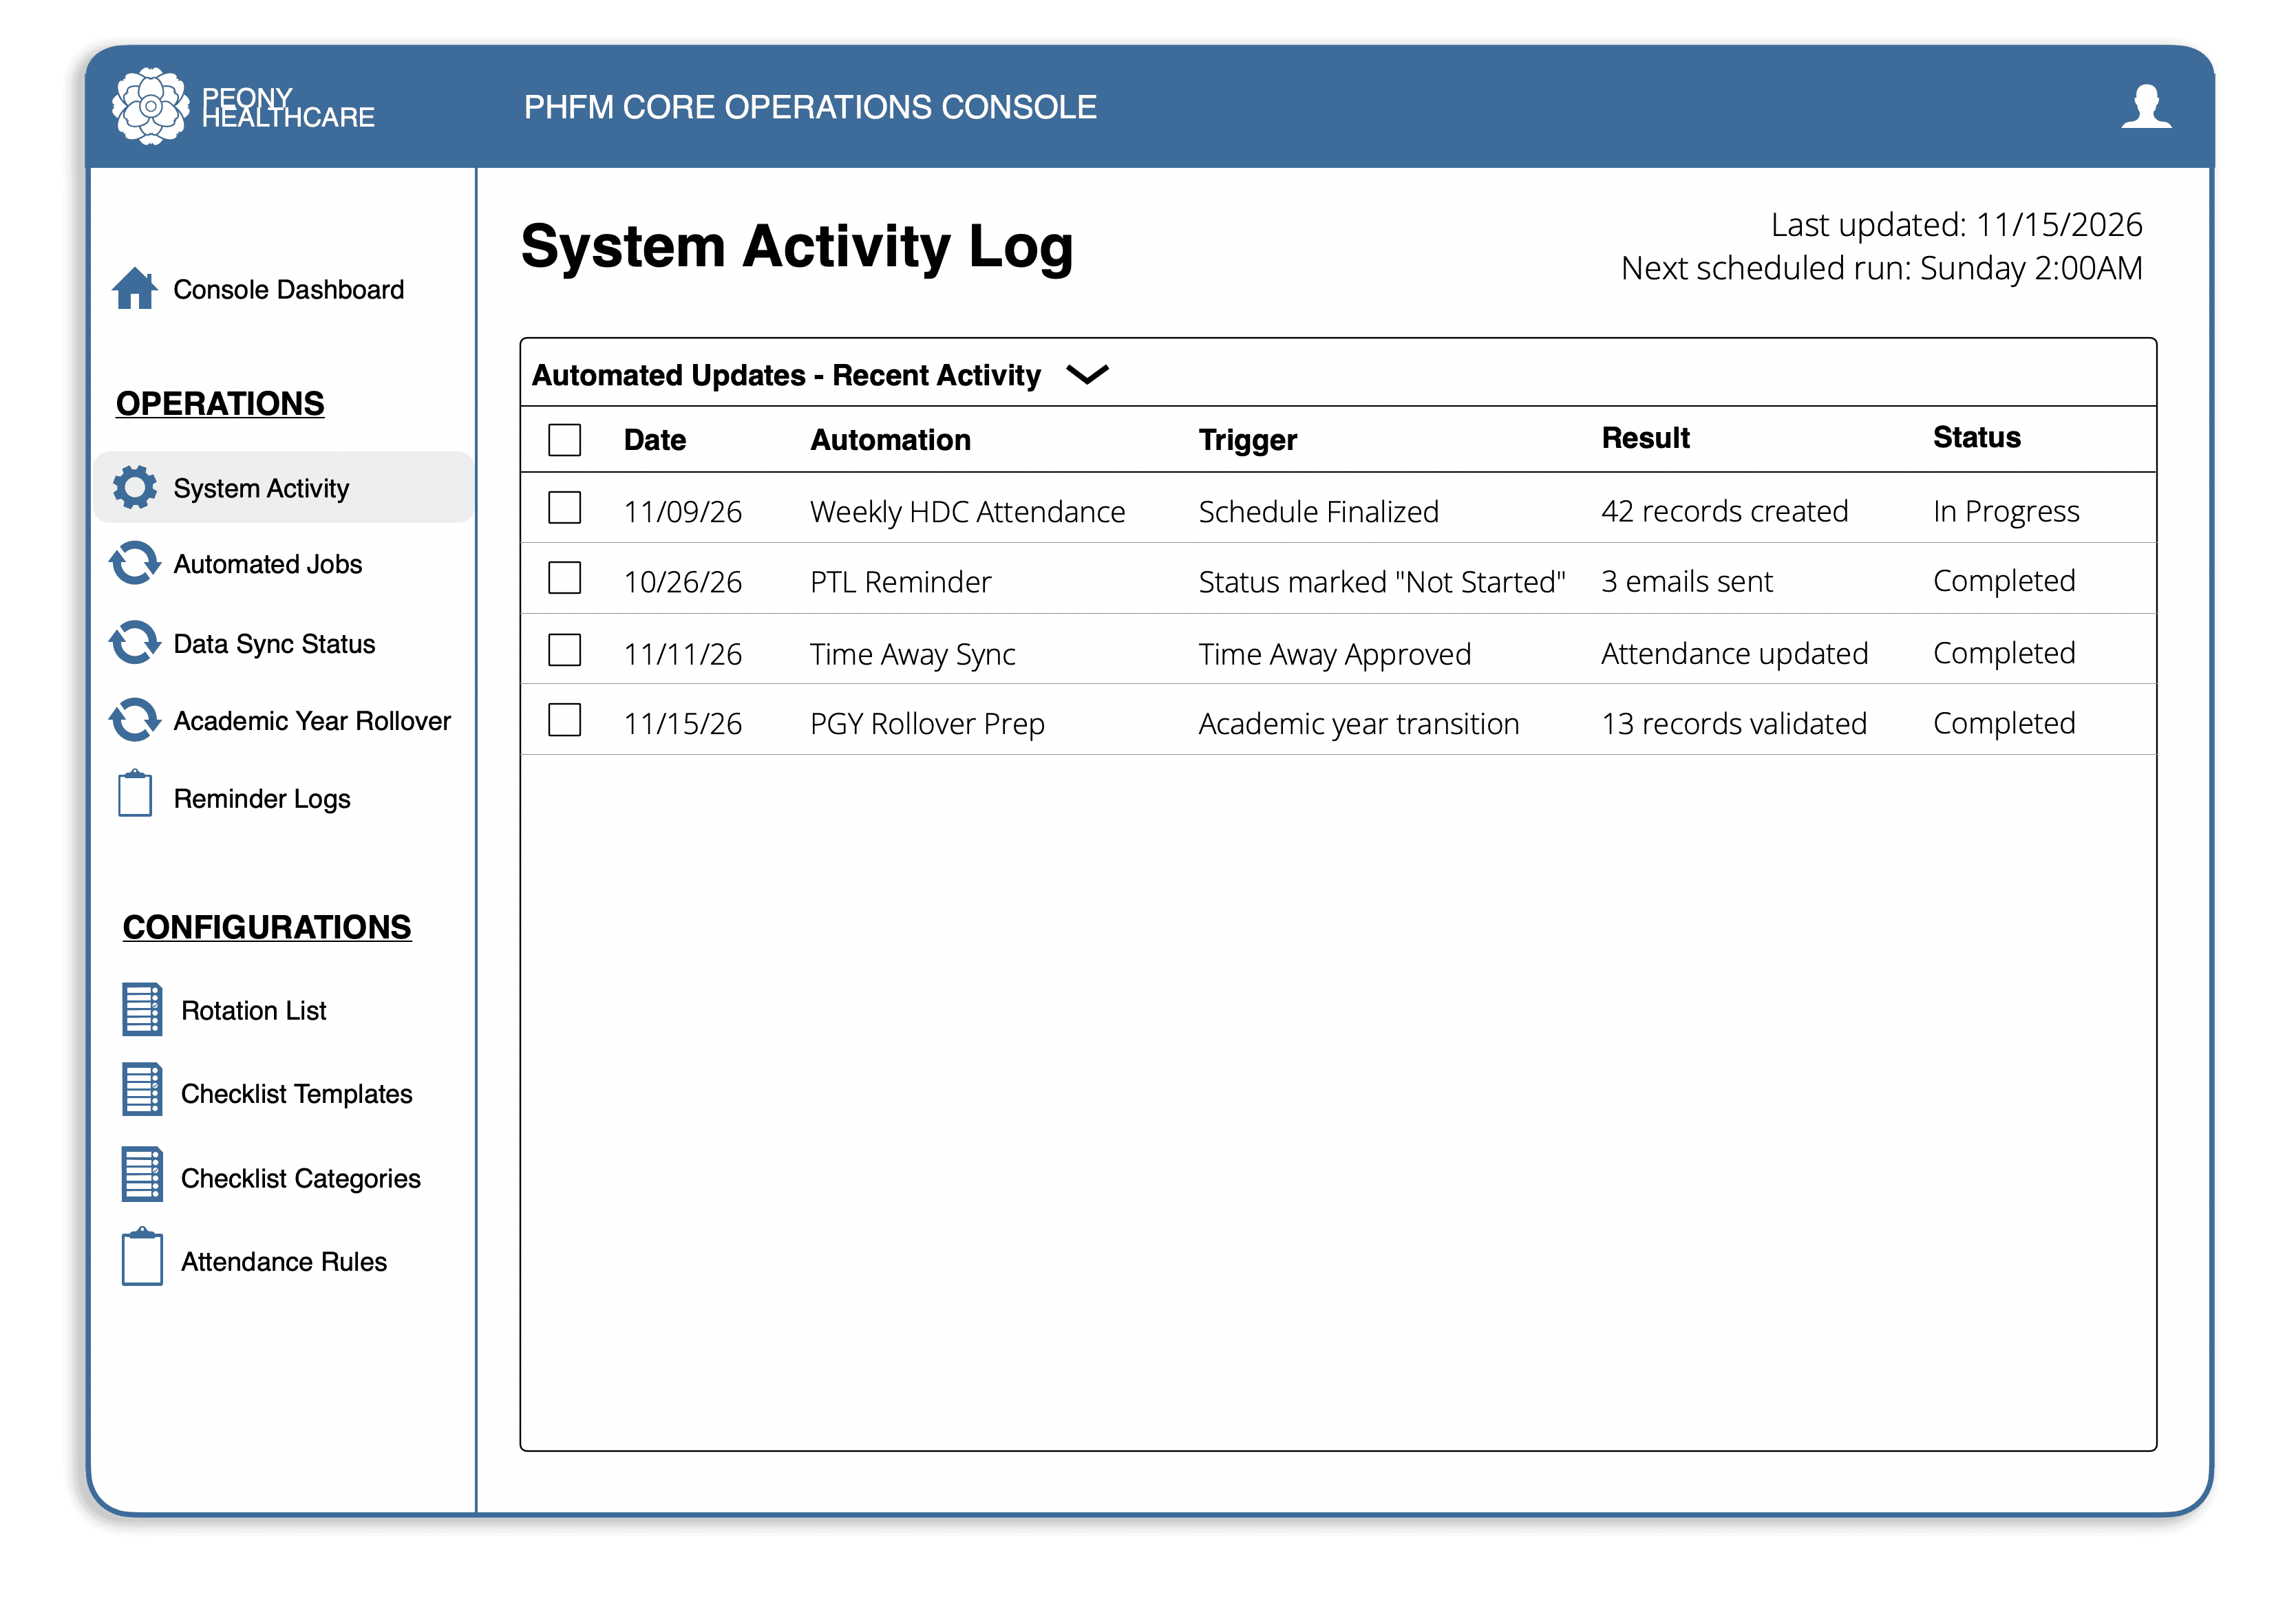Sort by the Status column header
2296x1599 pixels.
point(1976,438)
